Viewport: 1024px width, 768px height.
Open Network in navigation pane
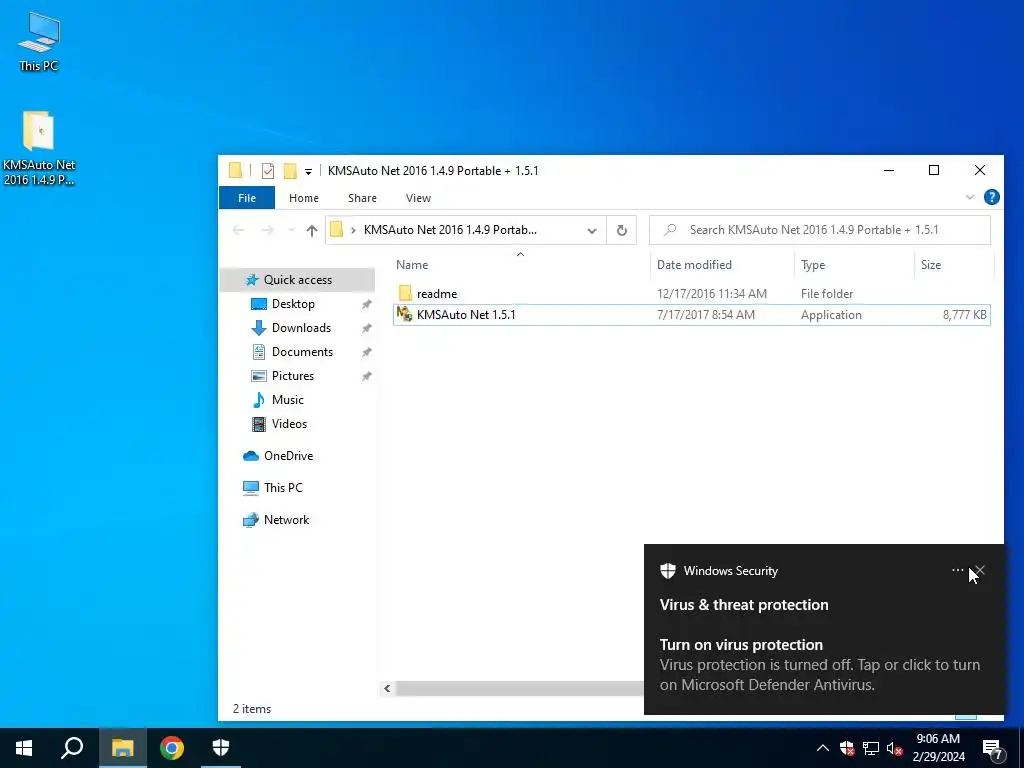[x=286, y=520]
